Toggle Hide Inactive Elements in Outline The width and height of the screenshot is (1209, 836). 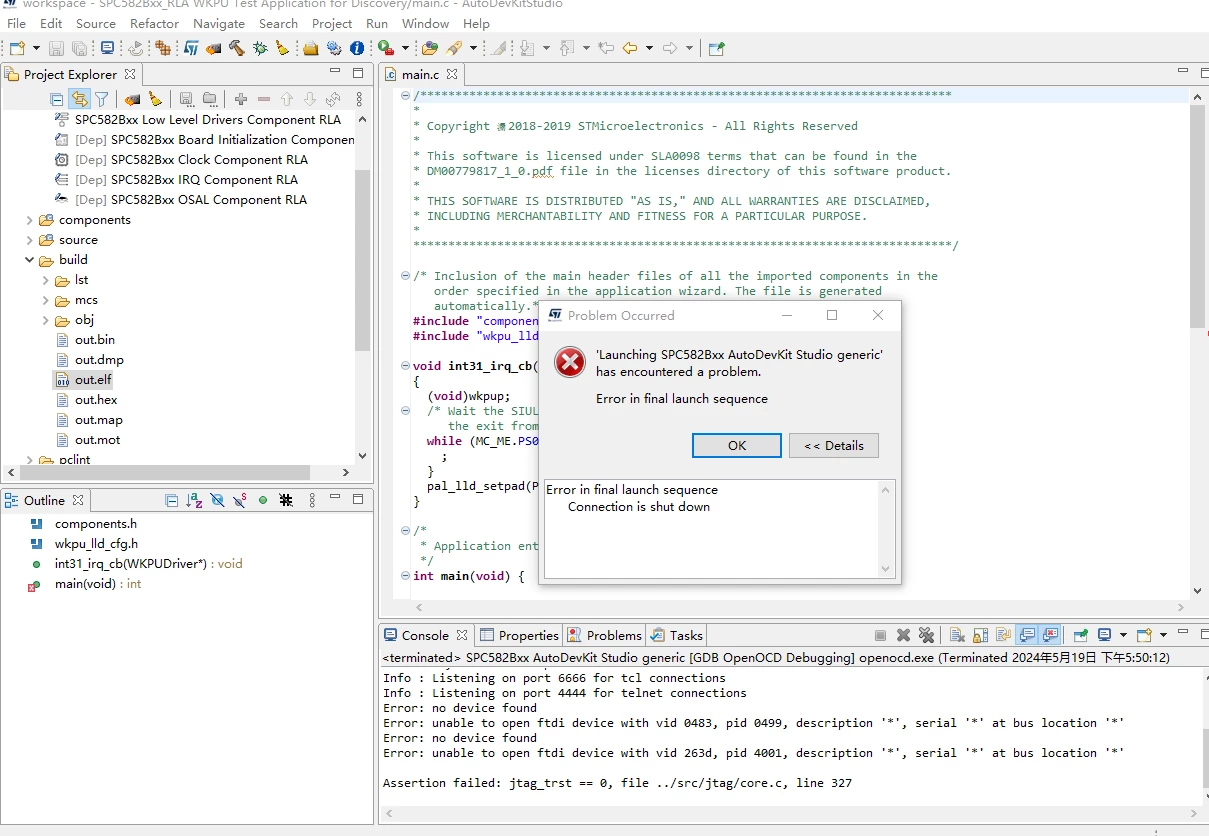pyautogui.click(x=286, y=500)
